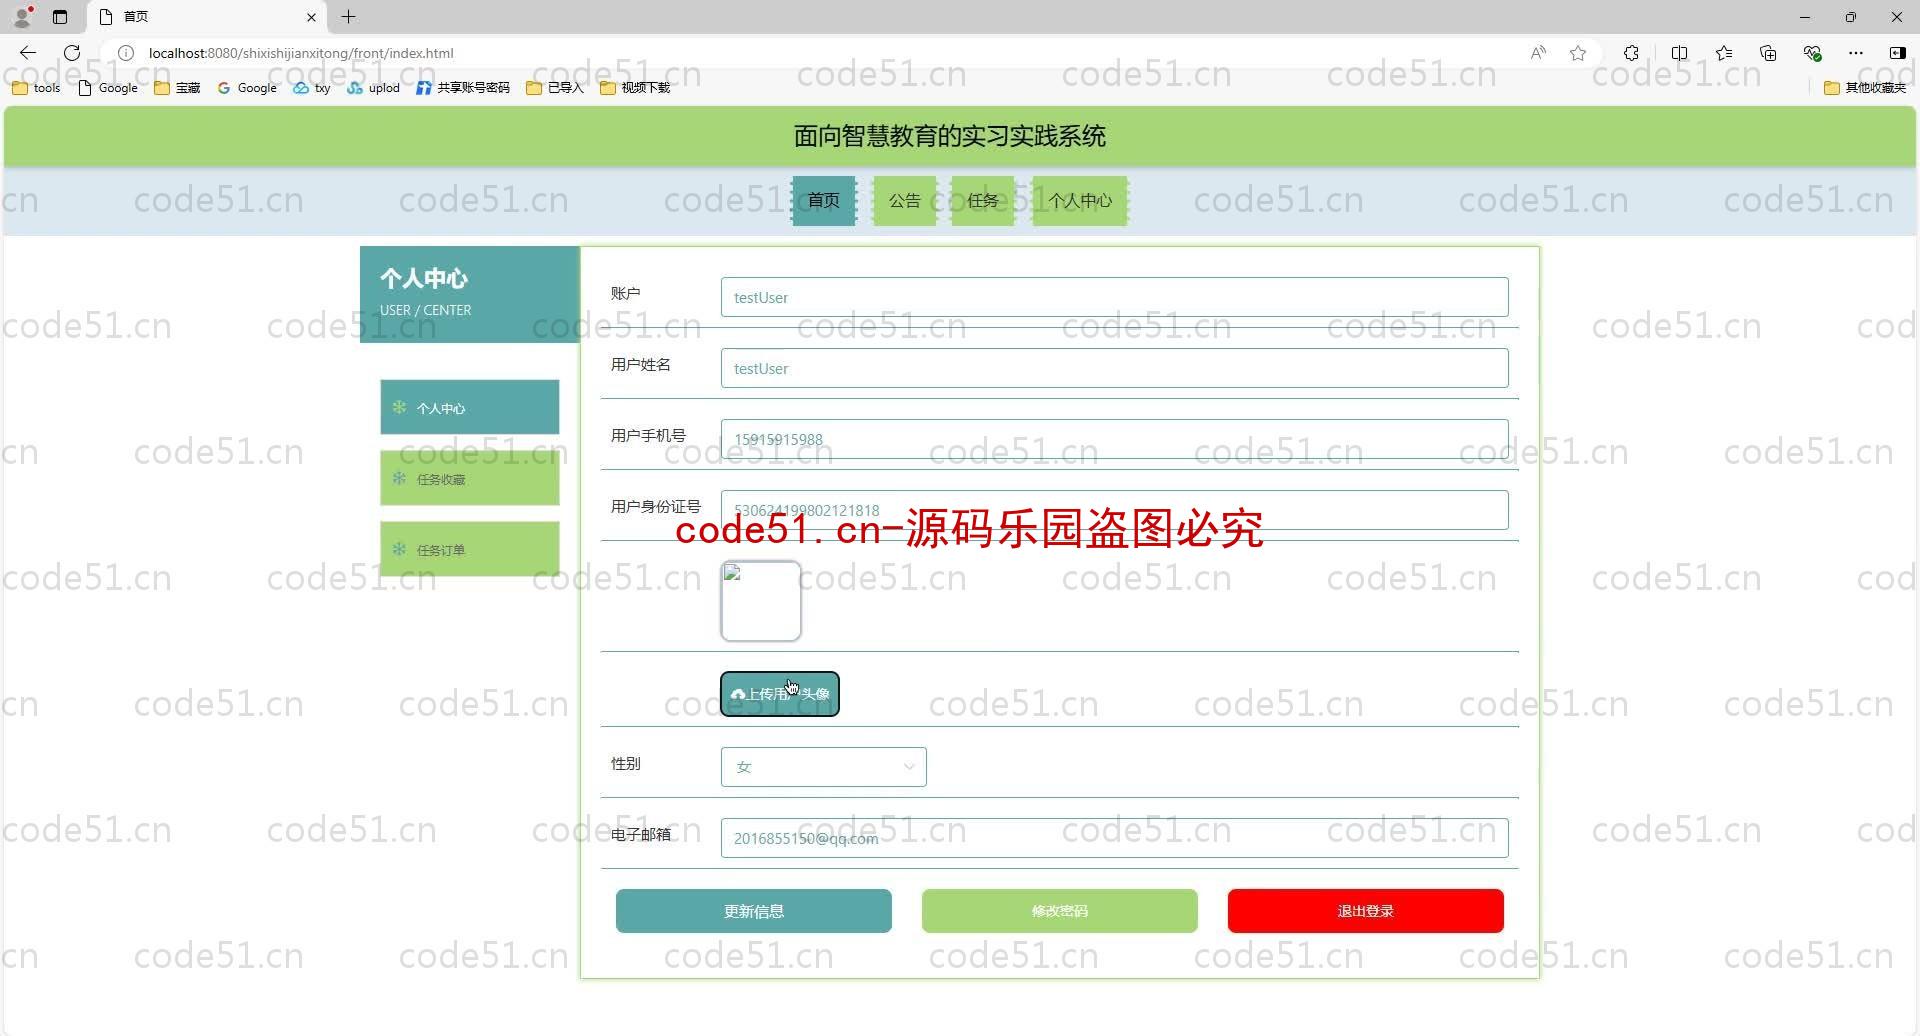Click the 用户姓名 input field
The image size is (1920, 1036).
coord(1114,368)
